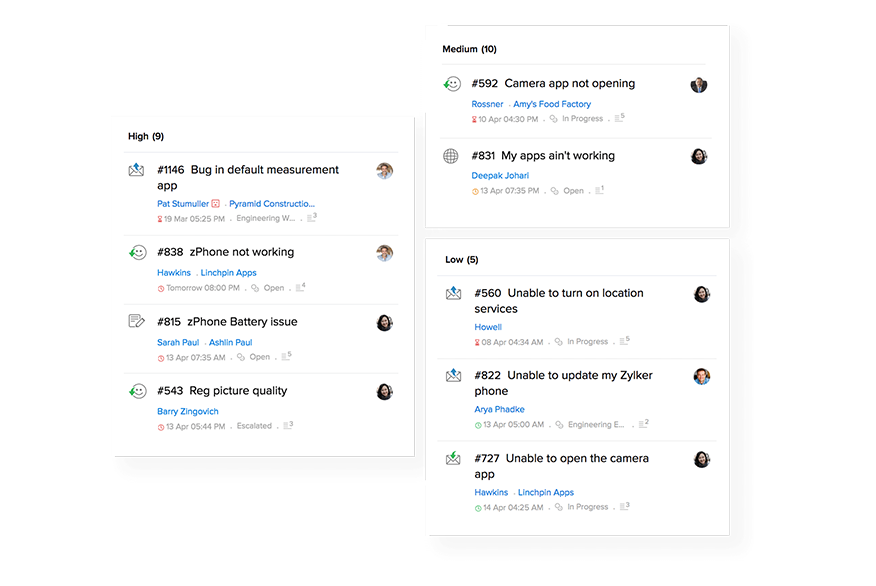Screen dimensions: 876x586
Task: Click the thread count icon on ticket #822
Action: 643,425
